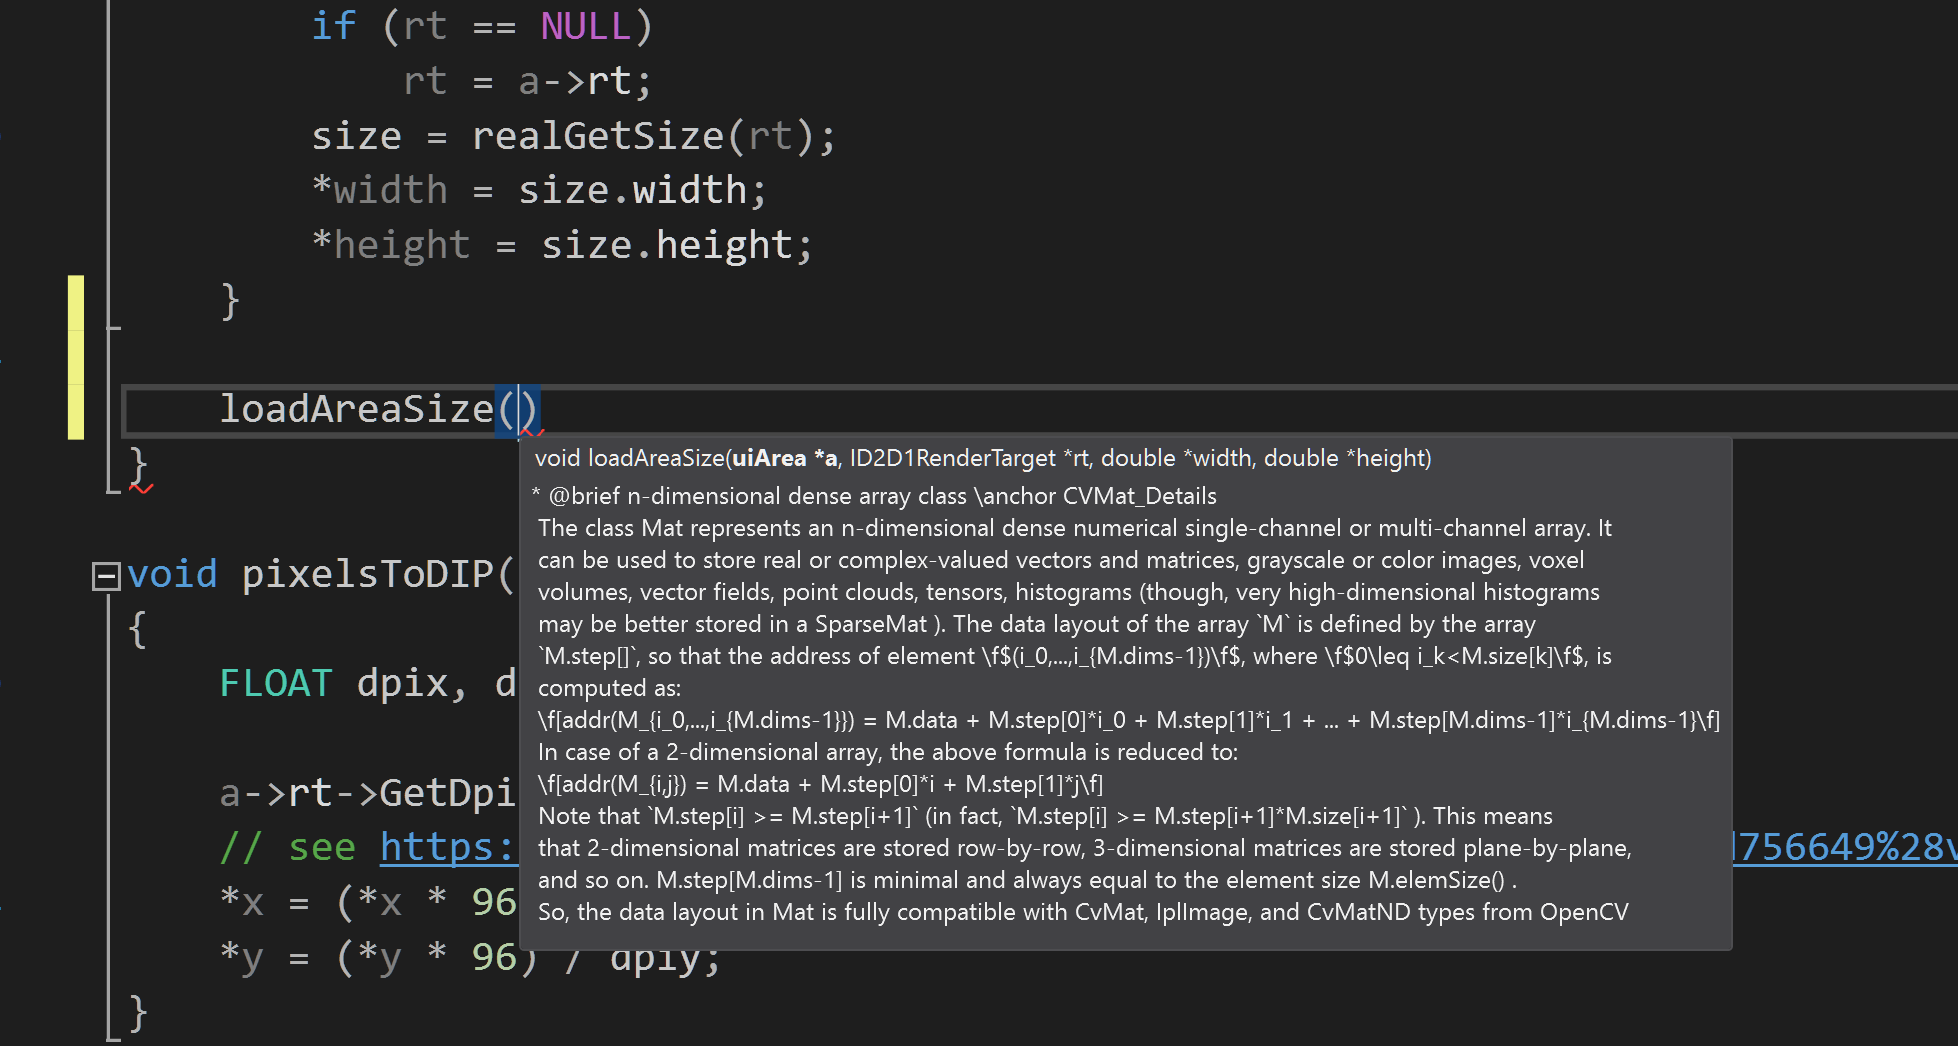Click the GetDpi method call
Image resolution: width=1958 pixels, height=1046 pixels.
[x=446, y=793]
